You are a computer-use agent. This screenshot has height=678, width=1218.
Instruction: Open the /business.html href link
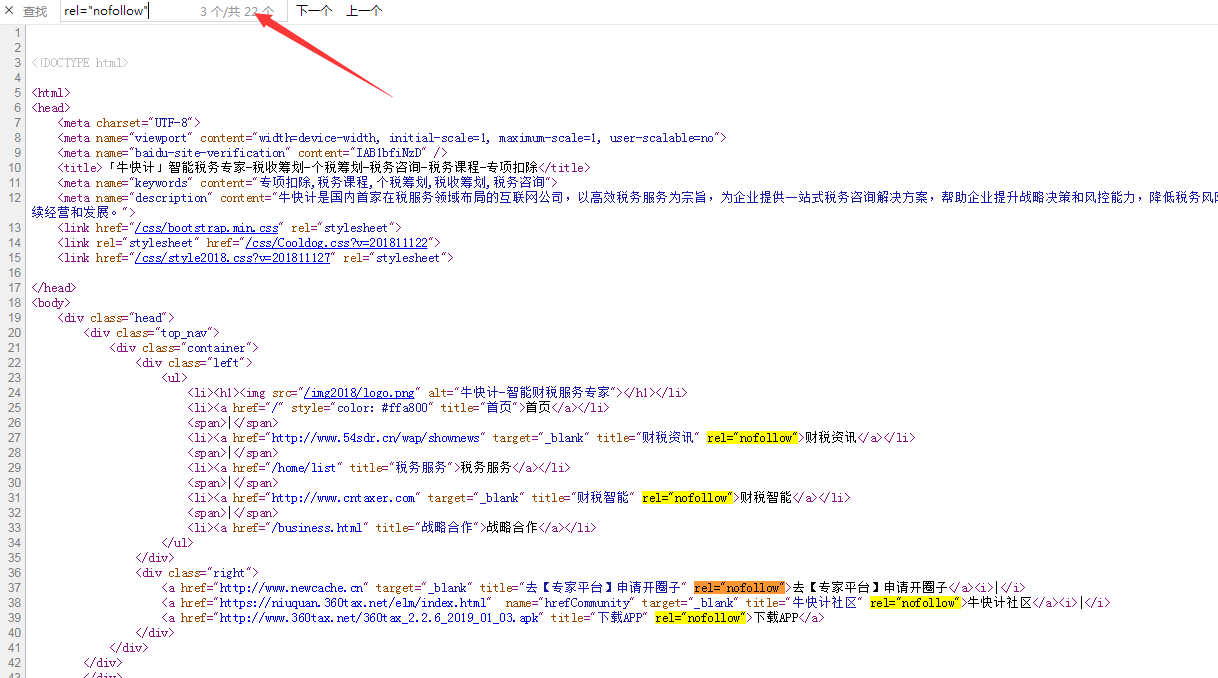pyautogui.click(x=319, y=528)
